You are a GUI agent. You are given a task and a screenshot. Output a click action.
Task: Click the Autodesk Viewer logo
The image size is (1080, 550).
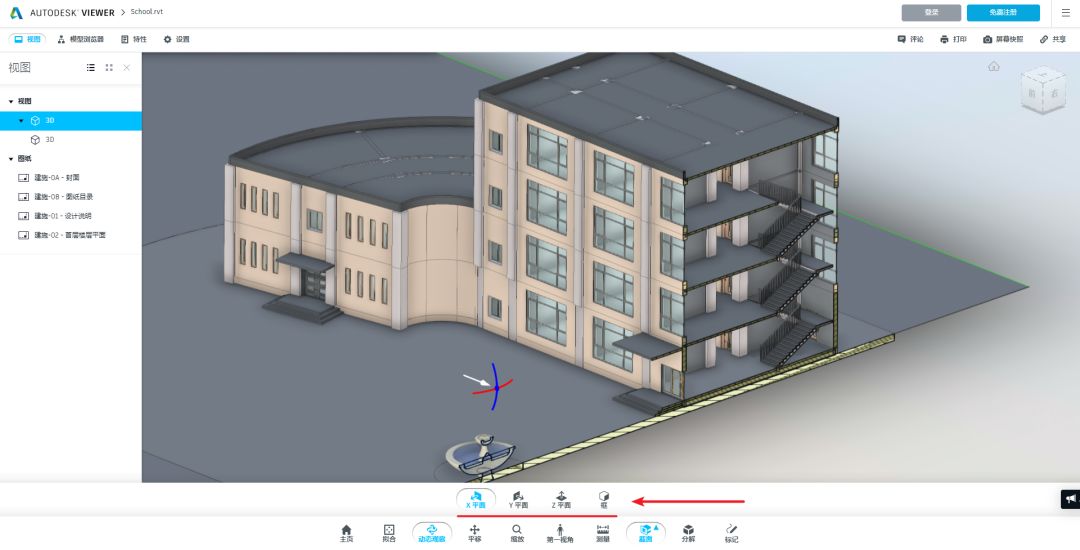61,12
